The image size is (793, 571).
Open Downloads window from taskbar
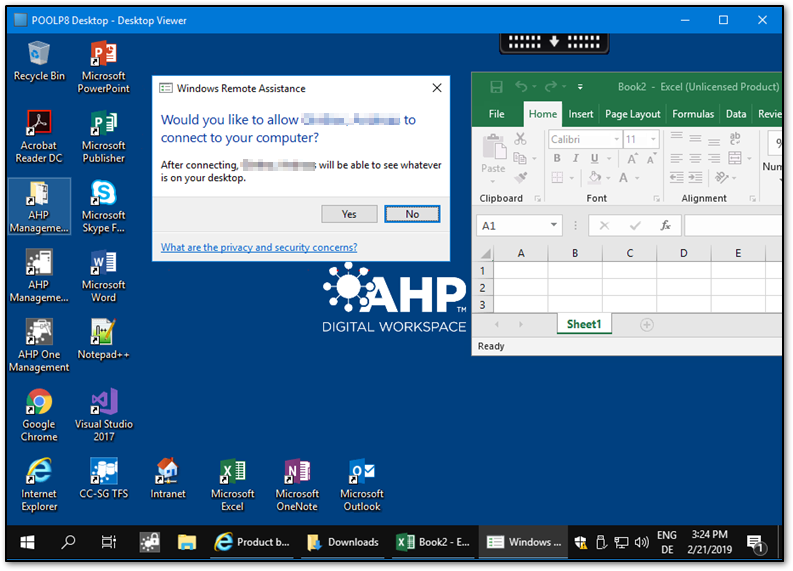pyautogui.click(x=343, y=542)
